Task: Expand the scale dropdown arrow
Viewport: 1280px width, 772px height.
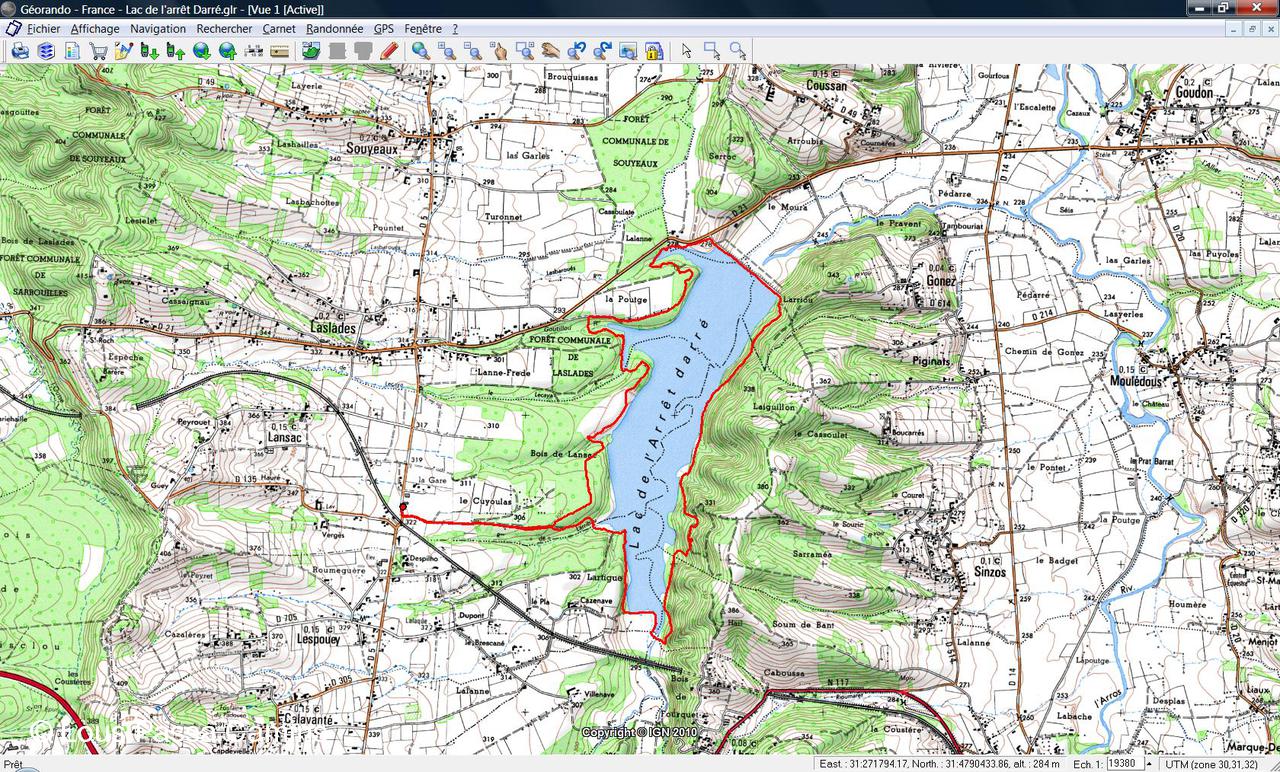Action: [1149, 763]
